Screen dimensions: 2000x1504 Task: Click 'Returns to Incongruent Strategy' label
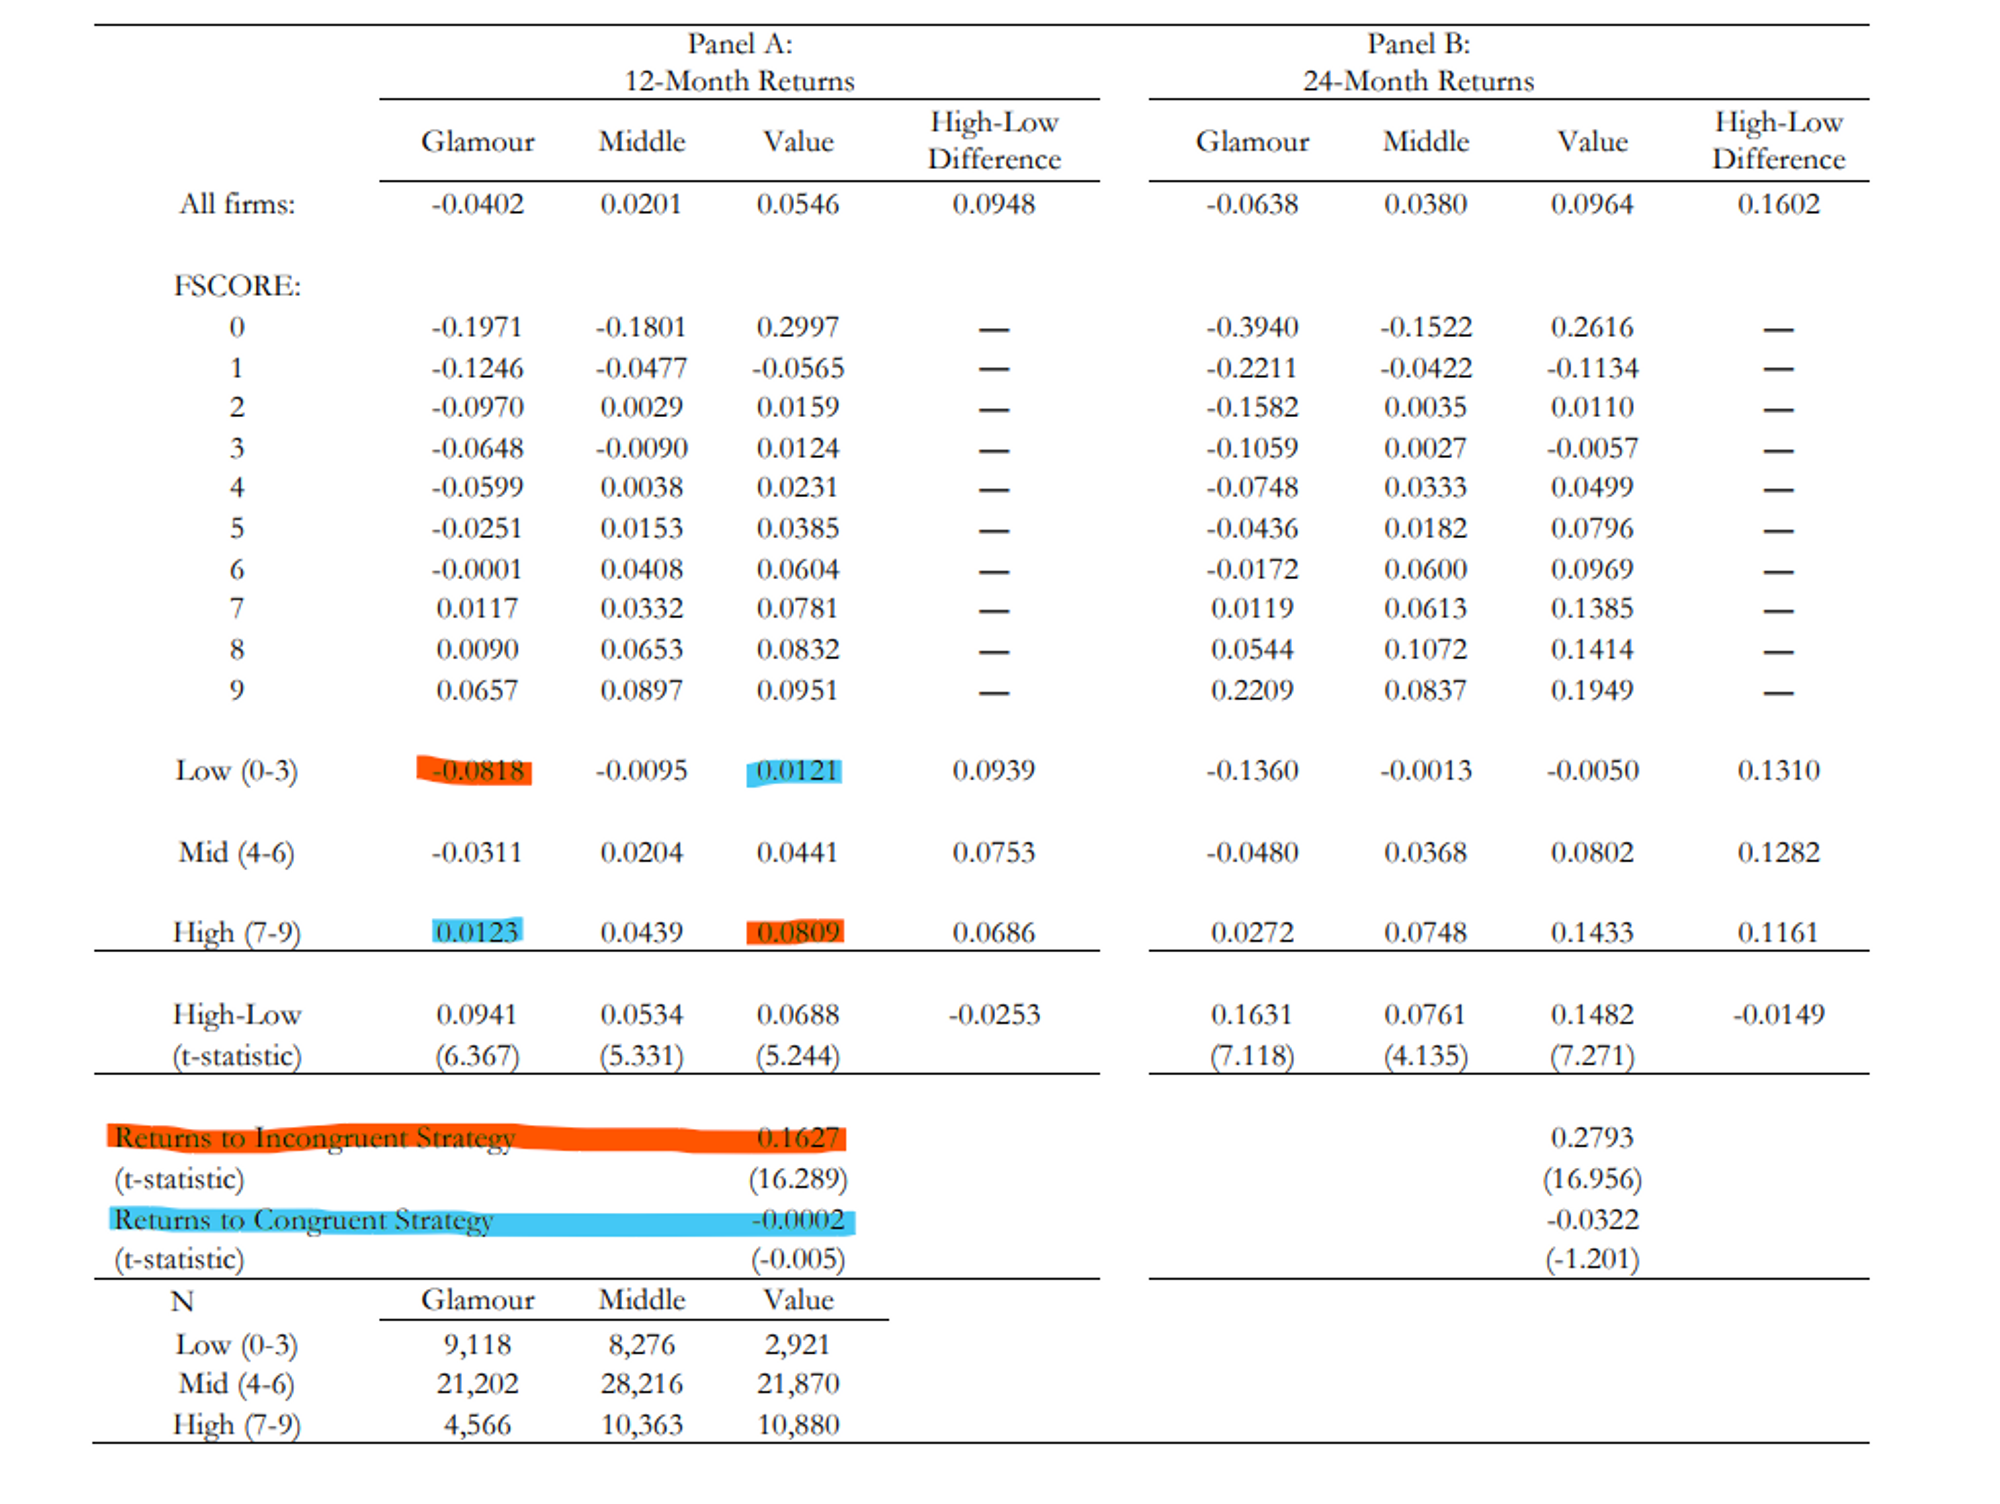coord(315,1138)
